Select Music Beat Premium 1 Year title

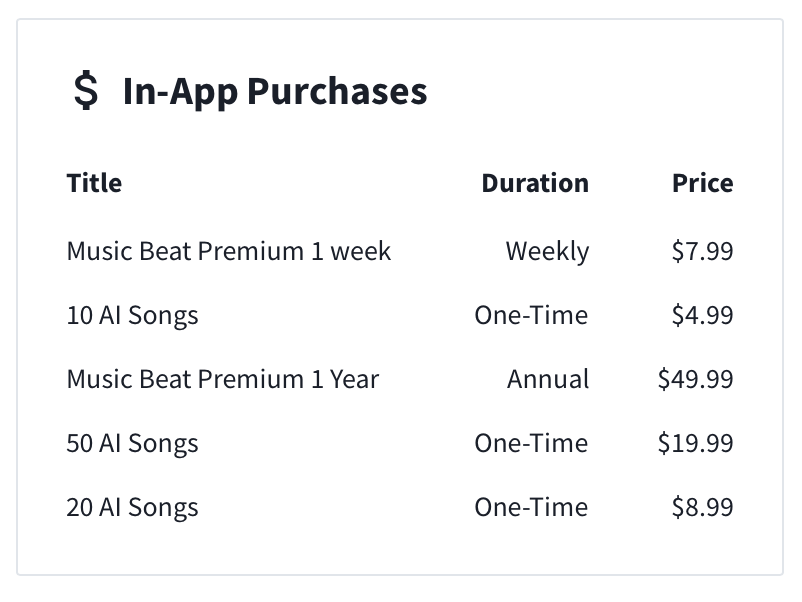coord(223,380)
